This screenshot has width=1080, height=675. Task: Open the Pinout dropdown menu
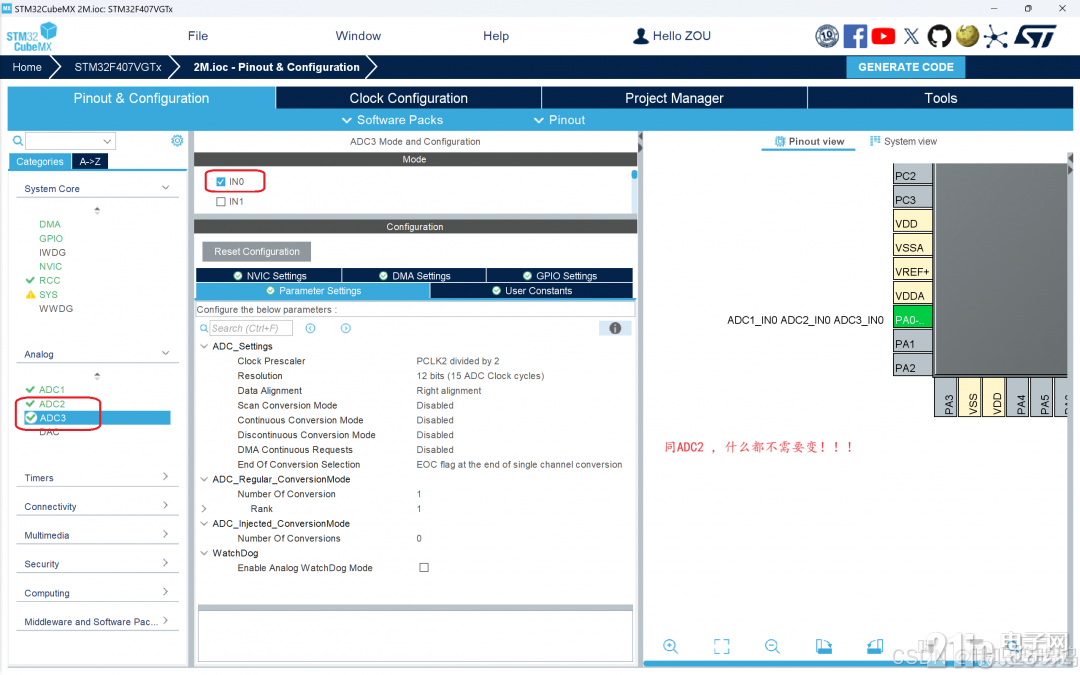pyautogui.click(x=559, y=120)
